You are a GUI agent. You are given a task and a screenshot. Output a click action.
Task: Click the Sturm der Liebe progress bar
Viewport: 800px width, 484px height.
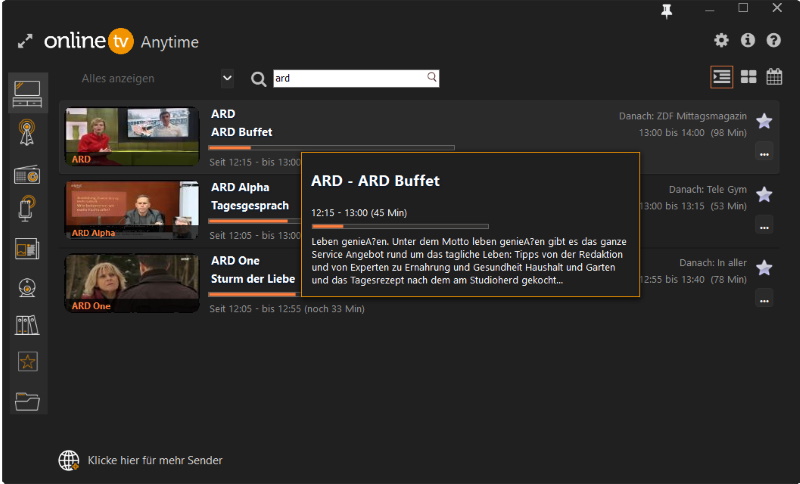pyautogui.click(x=255, y=294)
